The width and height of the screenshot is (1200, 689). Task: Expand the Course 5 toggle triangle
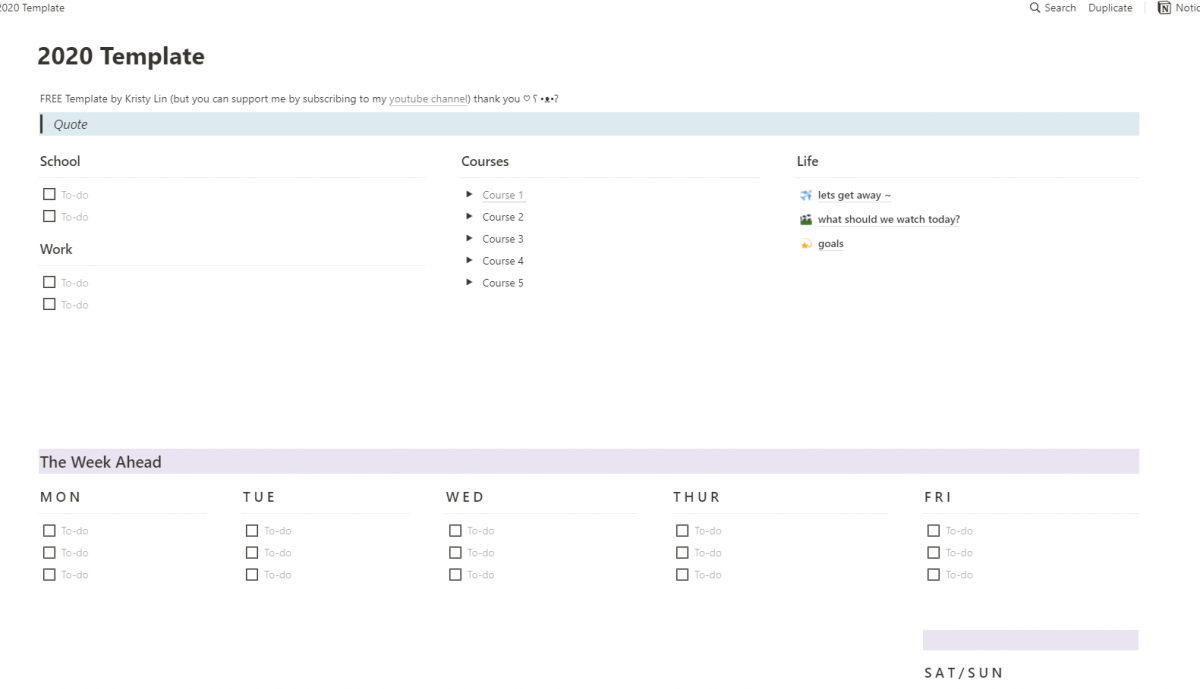469,282
